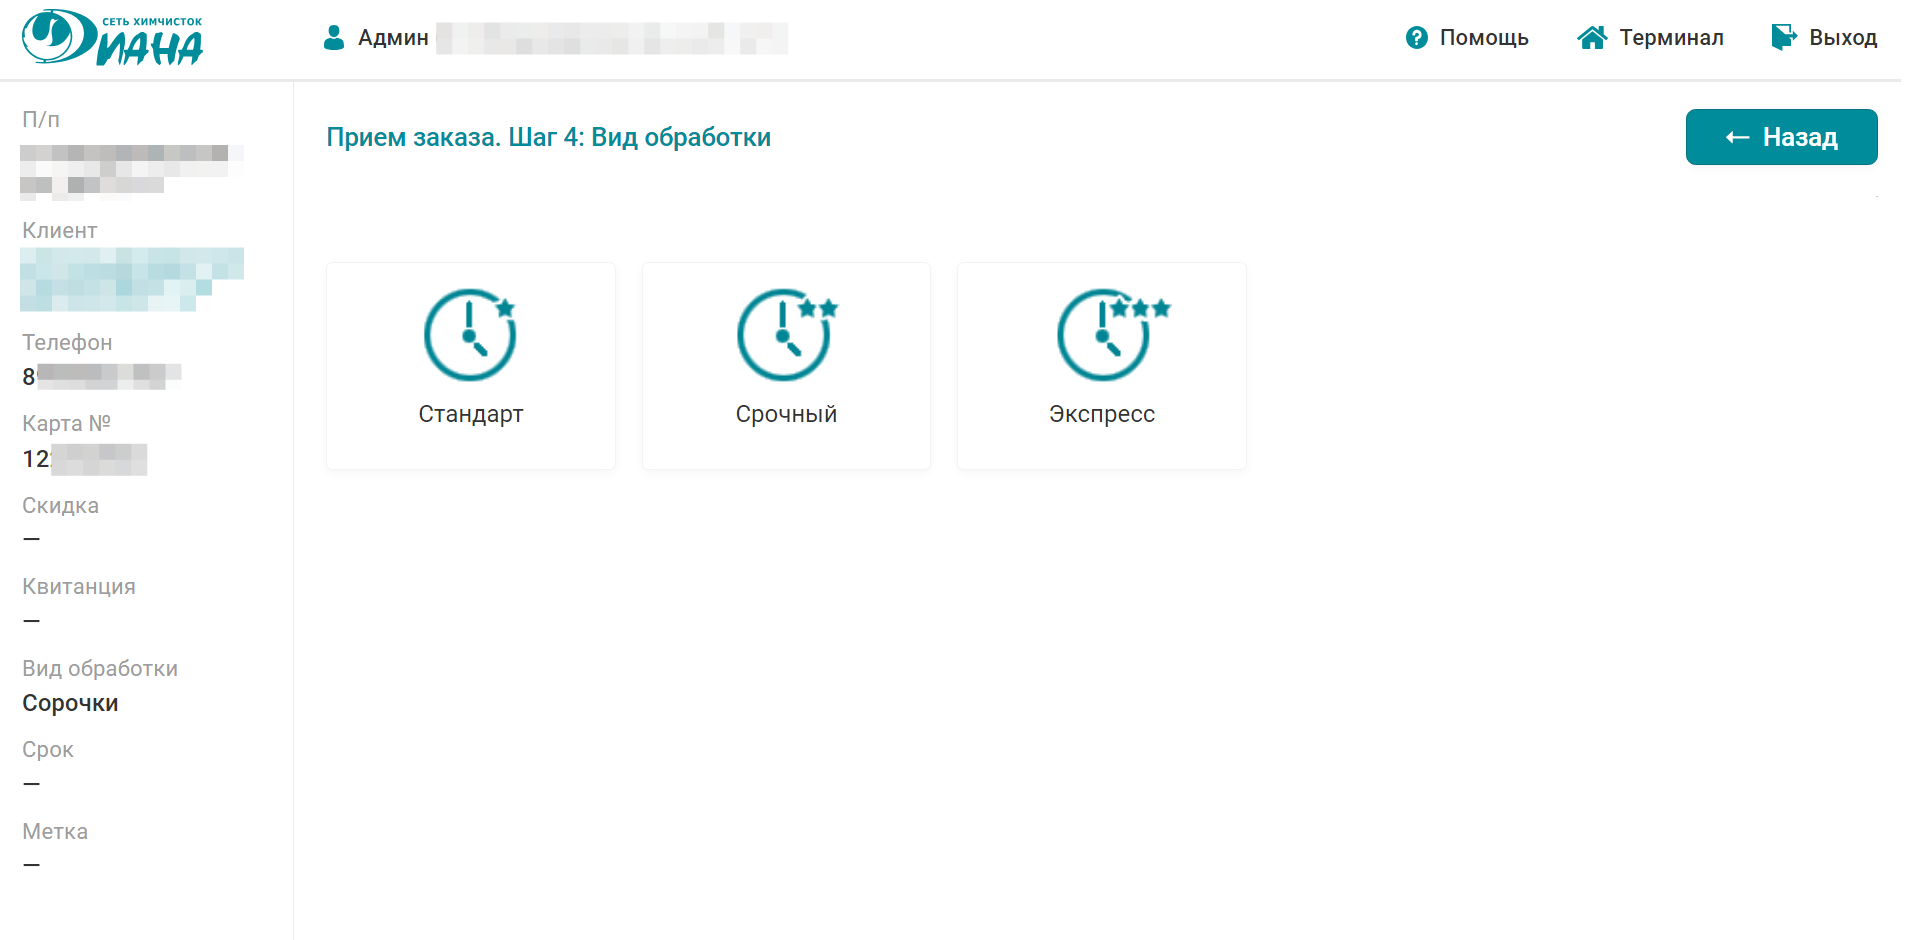This screenshot has width=1910, height=940.
Task: Log out via the Выход link
Action: (1842, 38)
